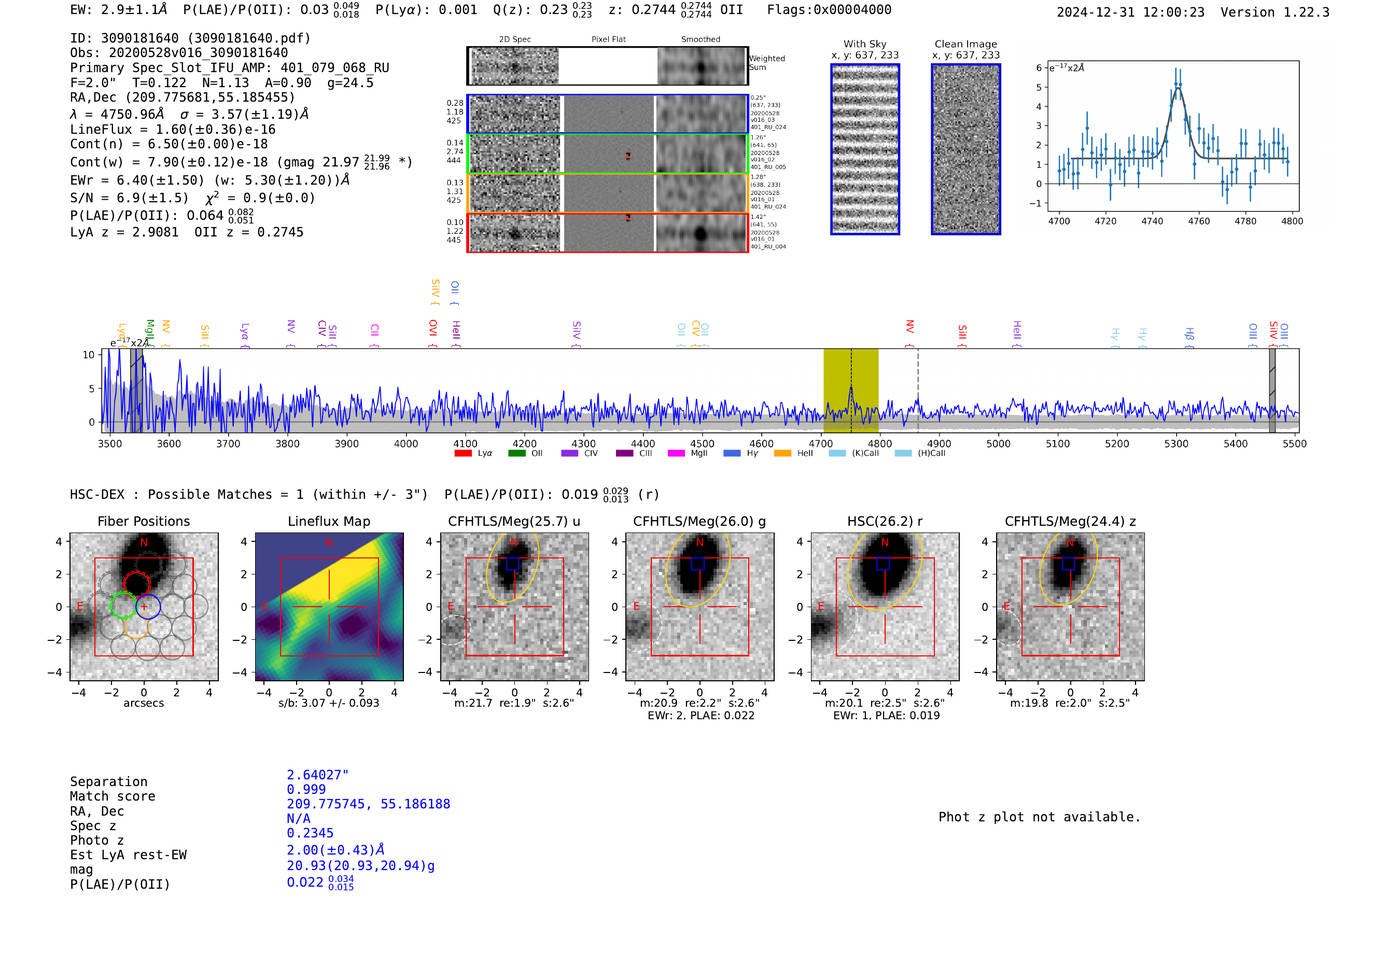This screenshot has width=1400, height=953.
Task: Click the EWr: 2, PLAE: 0.022 caption
Action: pos(701,715)
